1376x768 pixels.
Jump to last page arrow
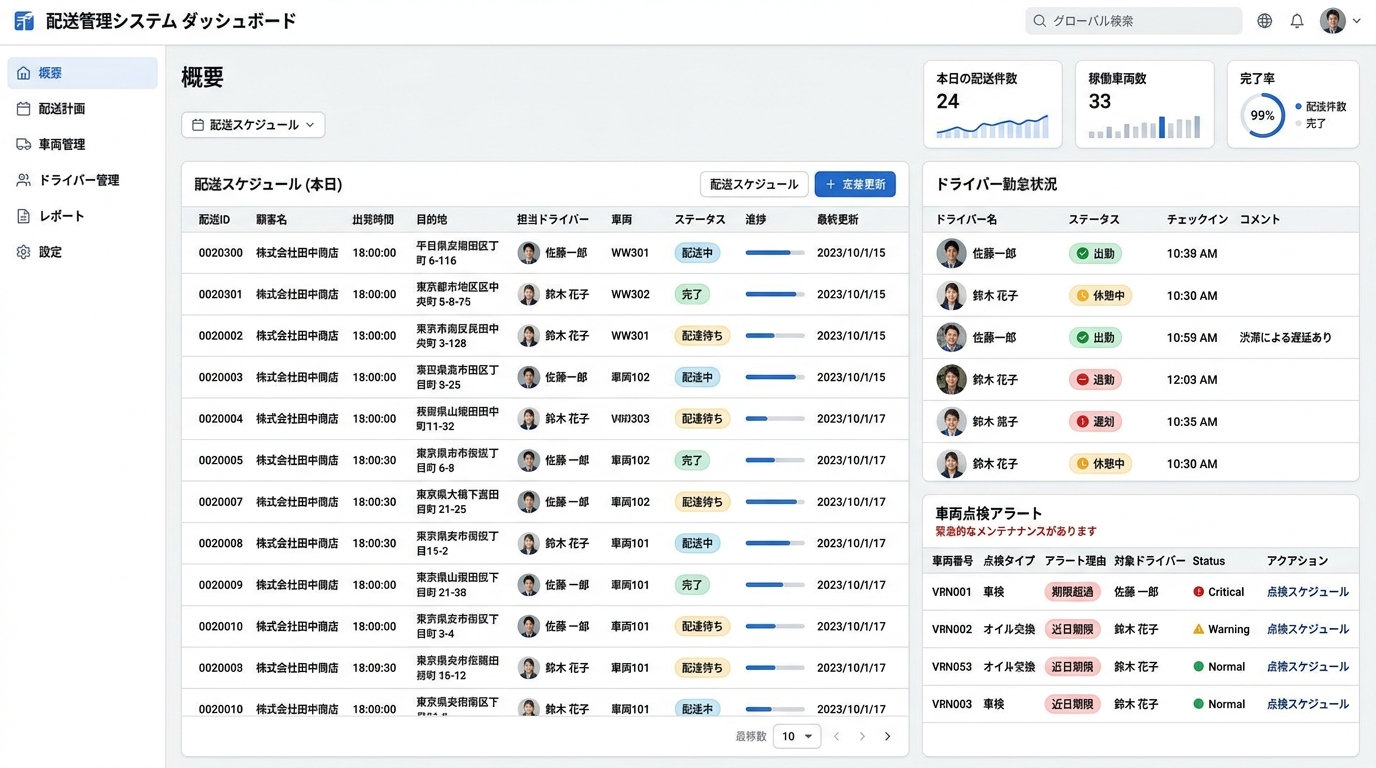click(887, 736)
